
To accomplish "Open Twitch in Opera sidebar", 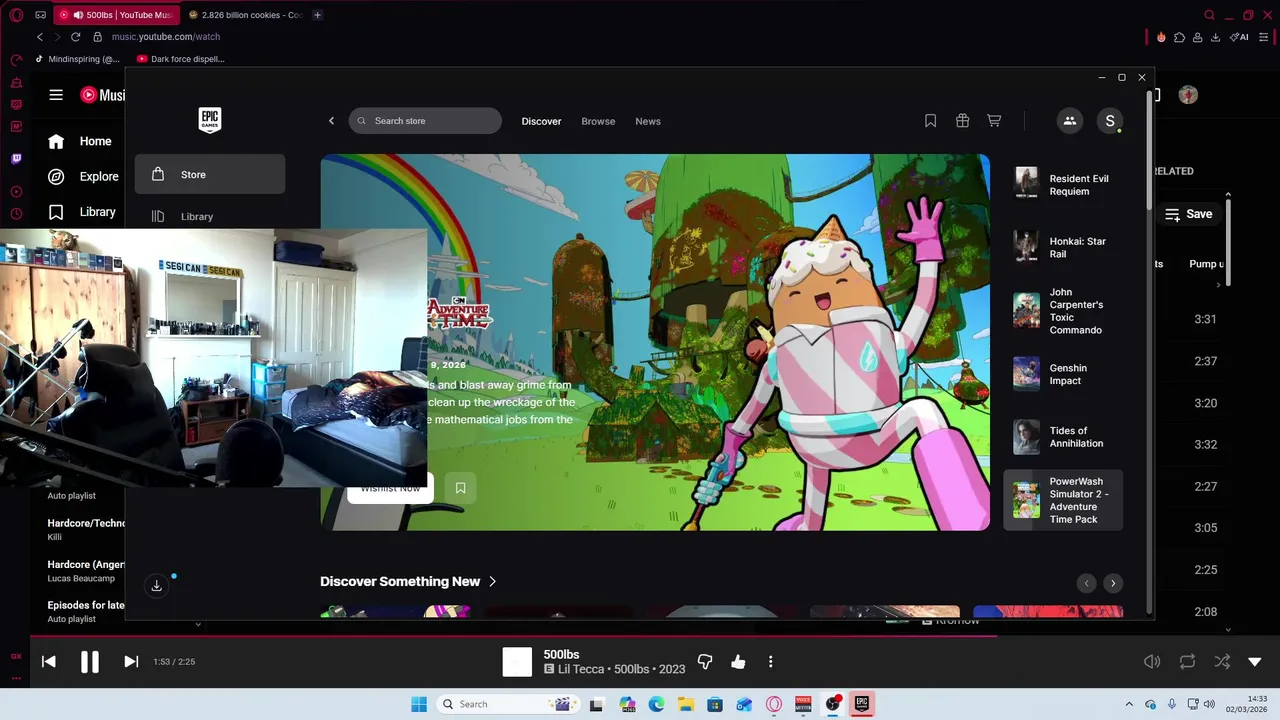I will [16, 159].
